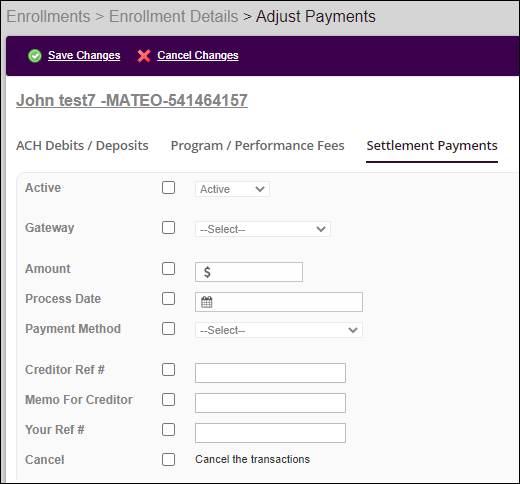This screenshot has width=520, height=484.
Task: Check the Process Date checkbox
Action: [168, 298]
